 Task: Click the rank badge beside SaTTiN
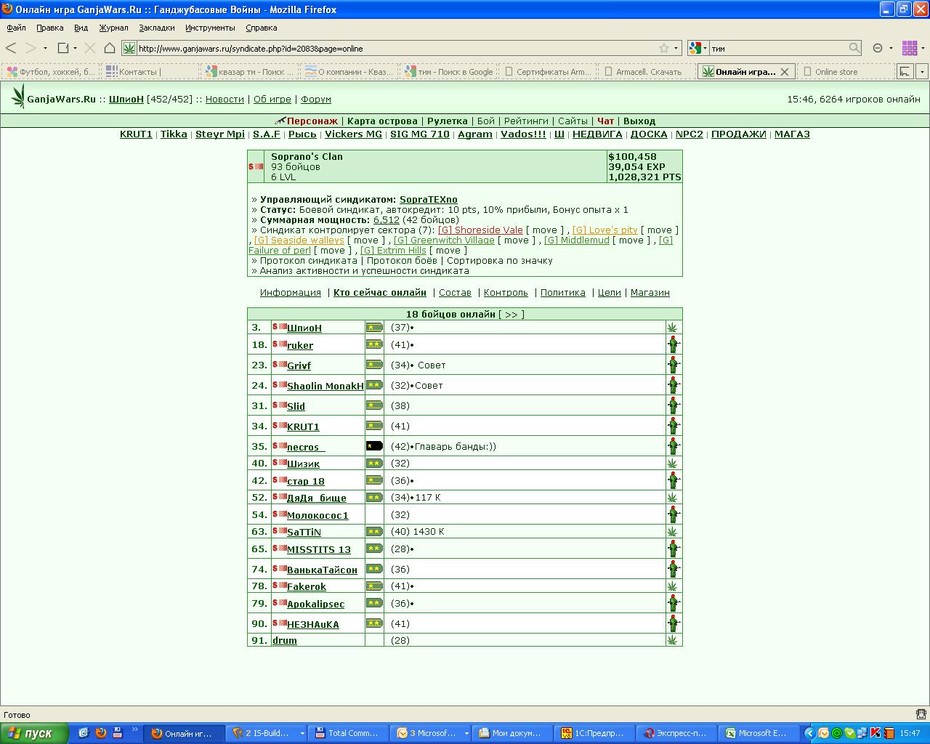pyautogui.click(x=374, y=532)
